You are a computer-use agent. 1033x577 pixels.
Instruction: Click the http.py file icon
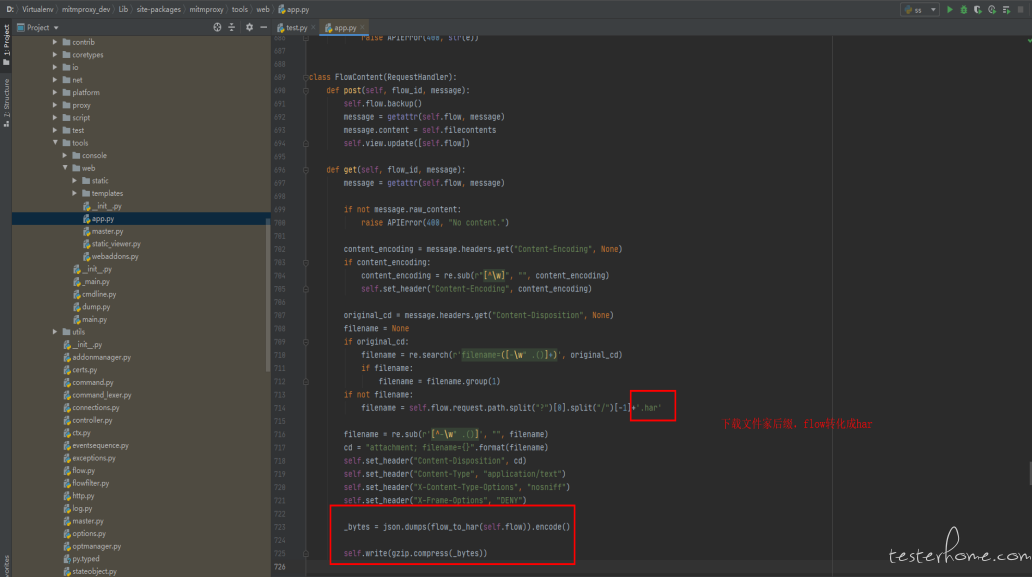(x=67, y=496)
